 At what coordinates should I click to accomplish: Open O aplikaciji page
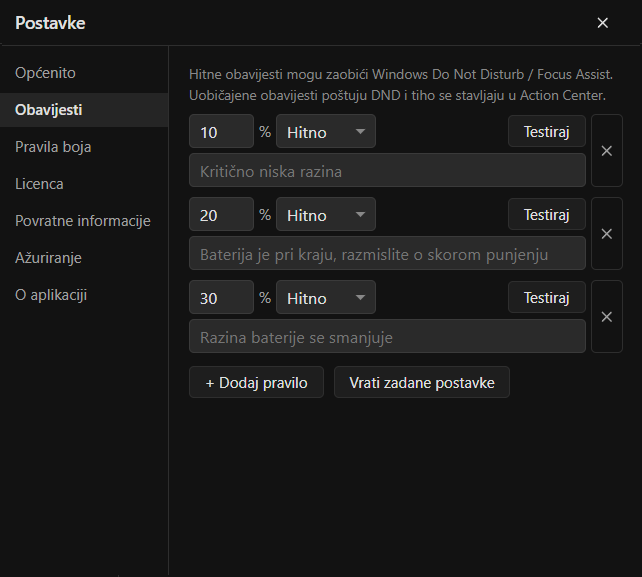point(84,295)
